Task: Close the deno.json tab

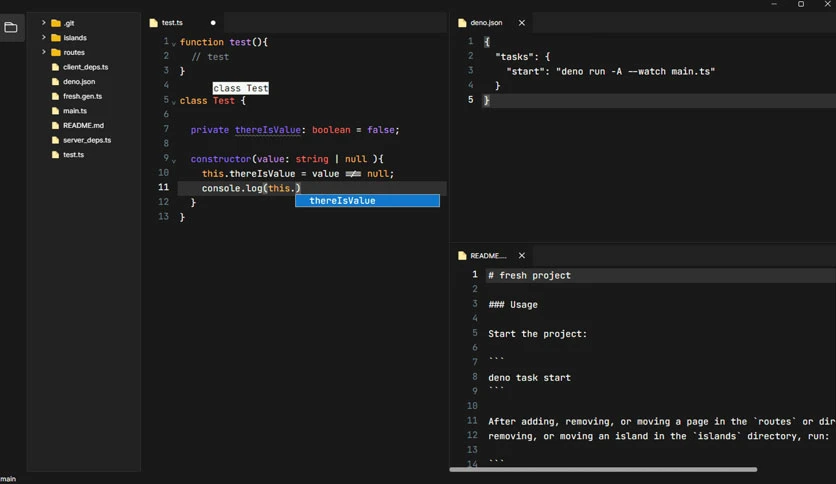Action: pos(522,23)
